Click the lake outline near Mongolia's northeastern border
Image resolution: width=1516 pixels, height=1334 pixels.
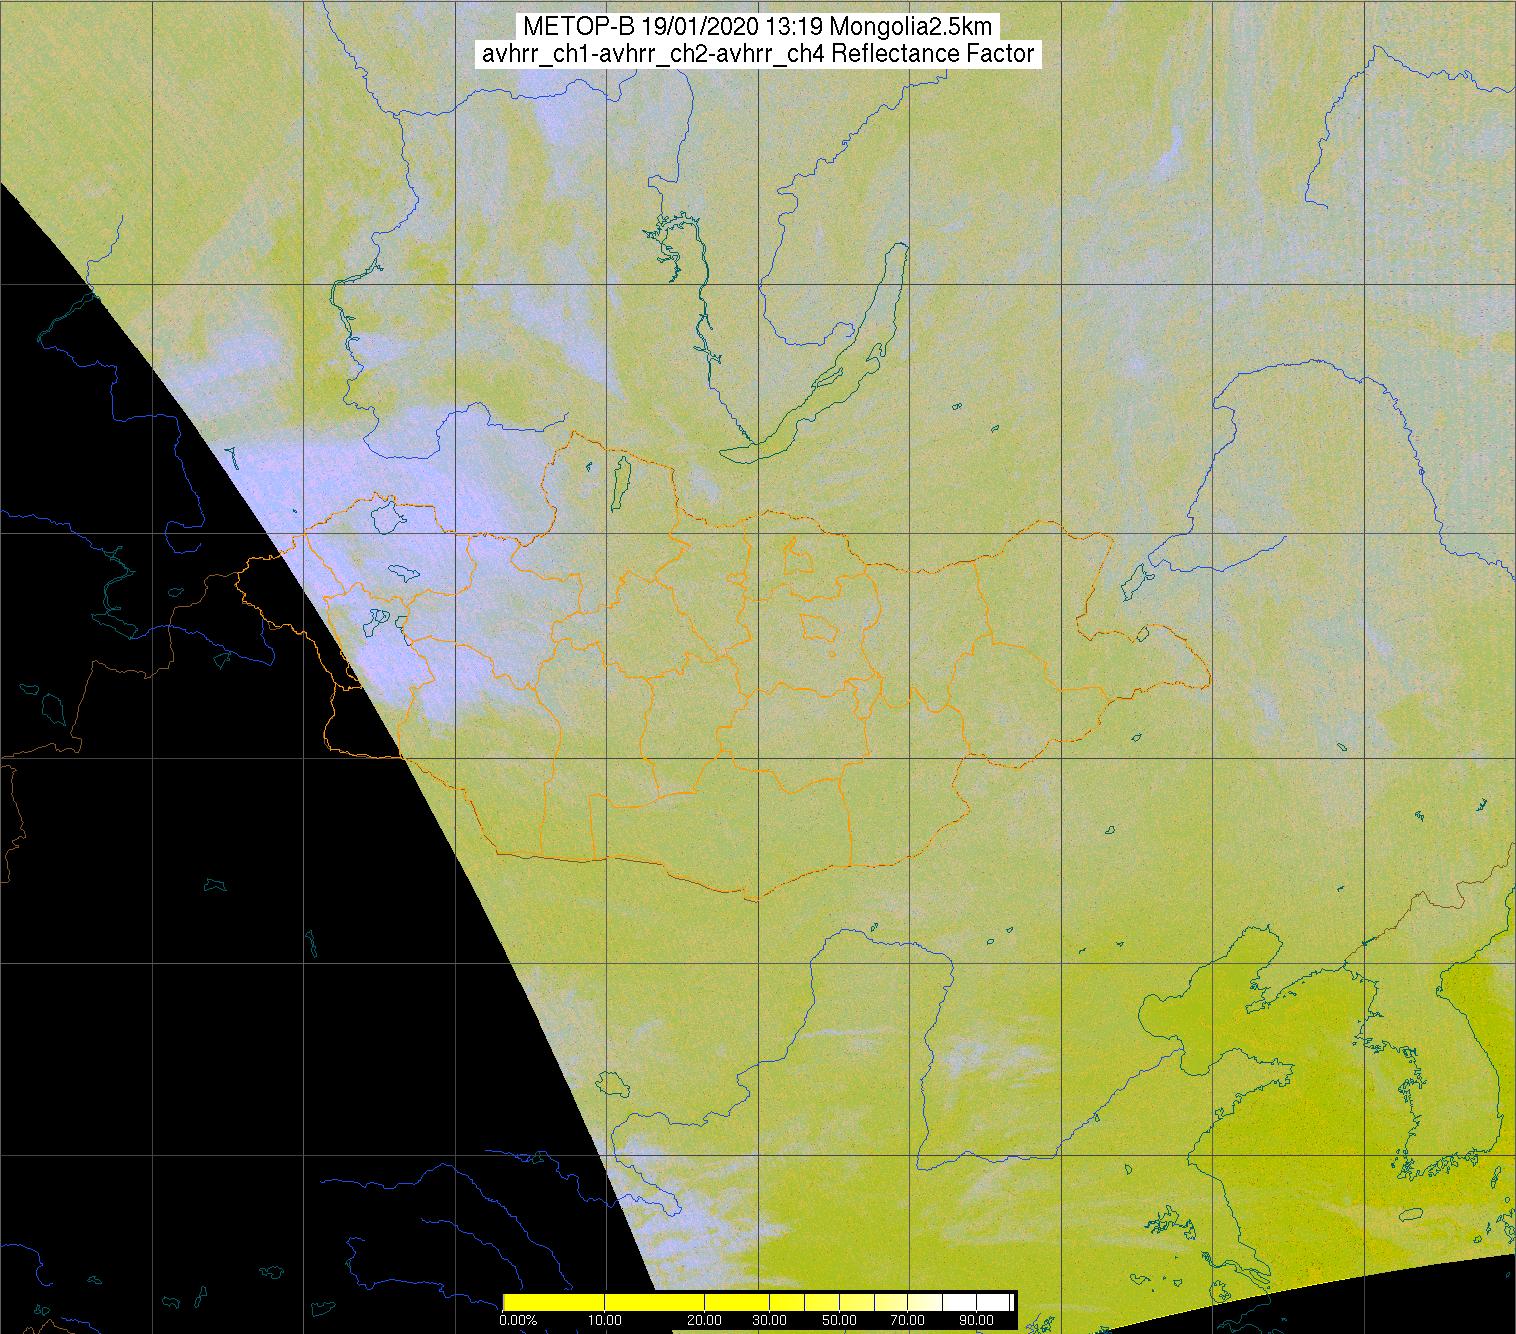coord(1135,579)
